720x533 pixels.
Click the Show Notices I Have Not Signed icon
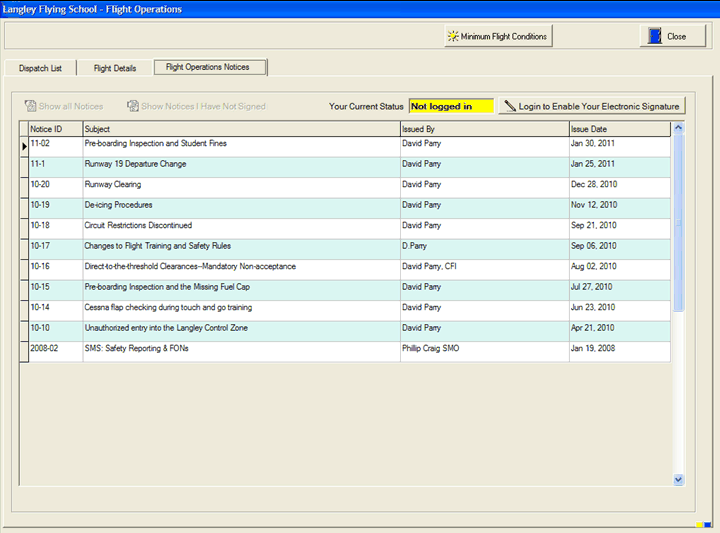(x=132, y=106)
